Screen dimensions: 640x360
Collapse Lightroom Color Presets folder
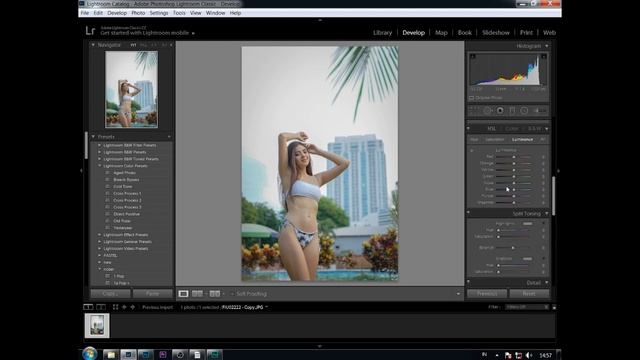click(100, 166)
